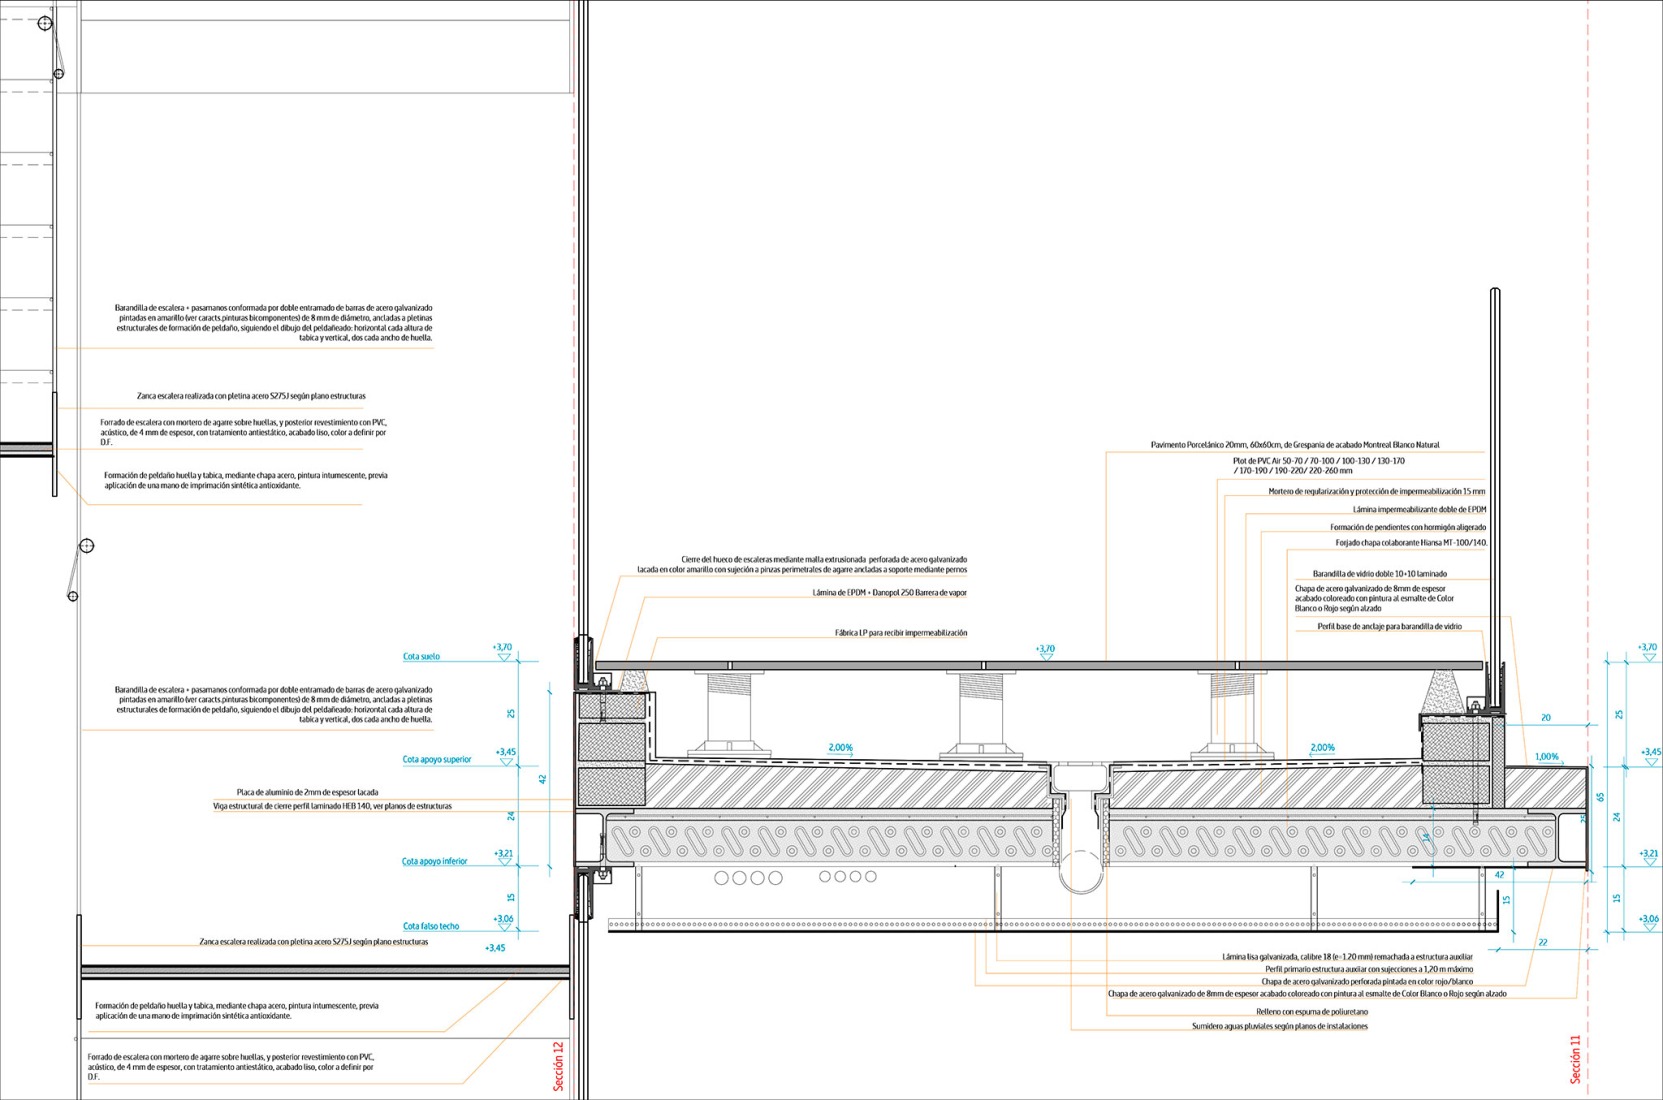This screenshot has height=1100, width=1663.
Task: Select the Sumidero aguas pluviales annotation
Action: 1279,1026
